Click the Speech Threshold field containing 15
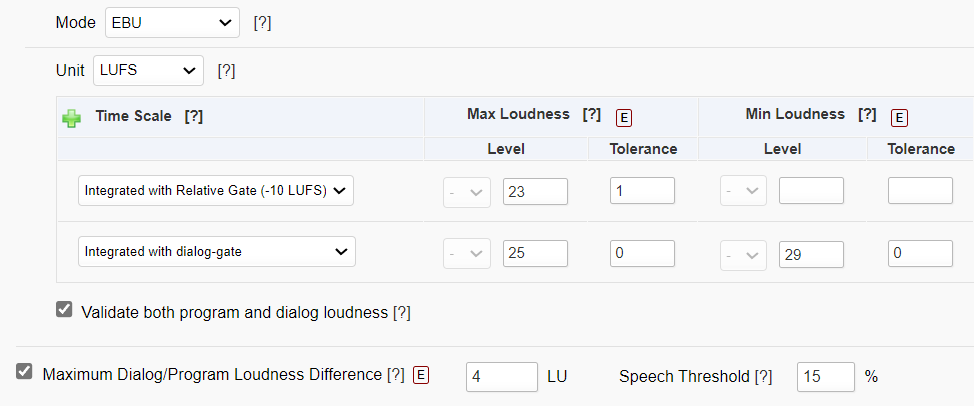974x406 pixels. coord(826,377)
